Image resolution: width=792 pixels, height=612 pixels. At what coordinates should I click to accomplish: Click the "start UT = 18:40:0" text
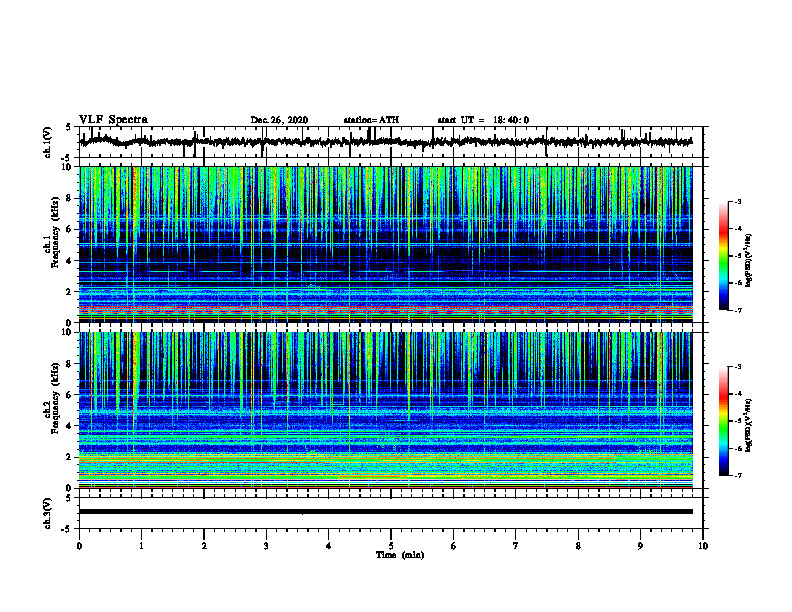tap(483, 120)
